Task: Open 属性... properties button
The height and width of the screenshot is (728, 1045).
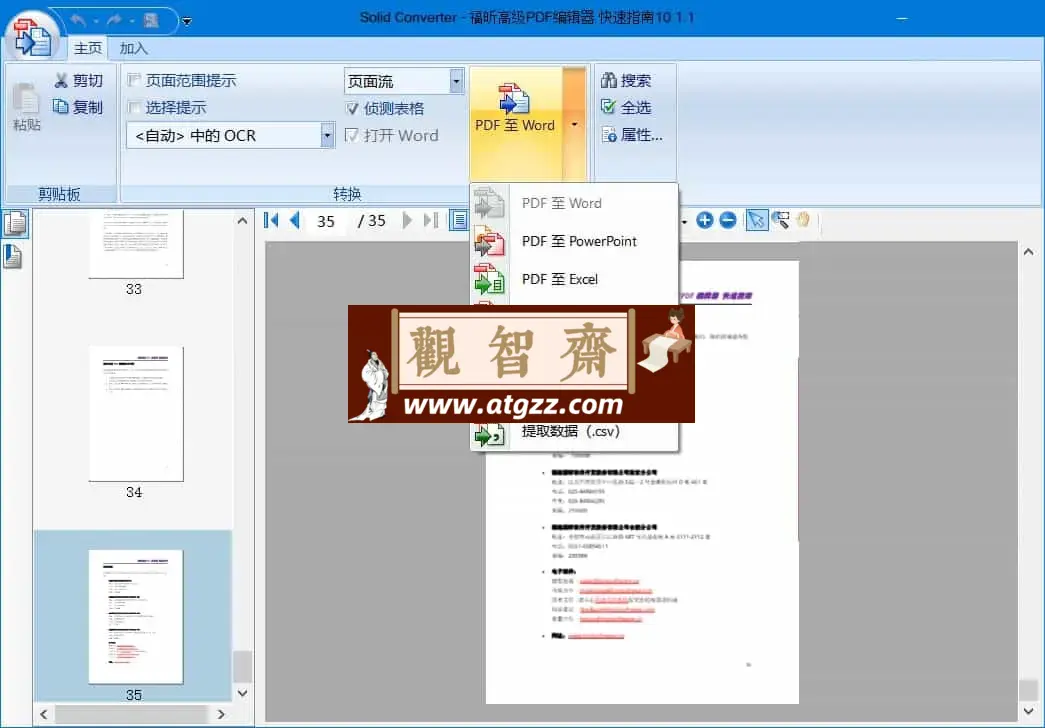Action: pos(632,135)
